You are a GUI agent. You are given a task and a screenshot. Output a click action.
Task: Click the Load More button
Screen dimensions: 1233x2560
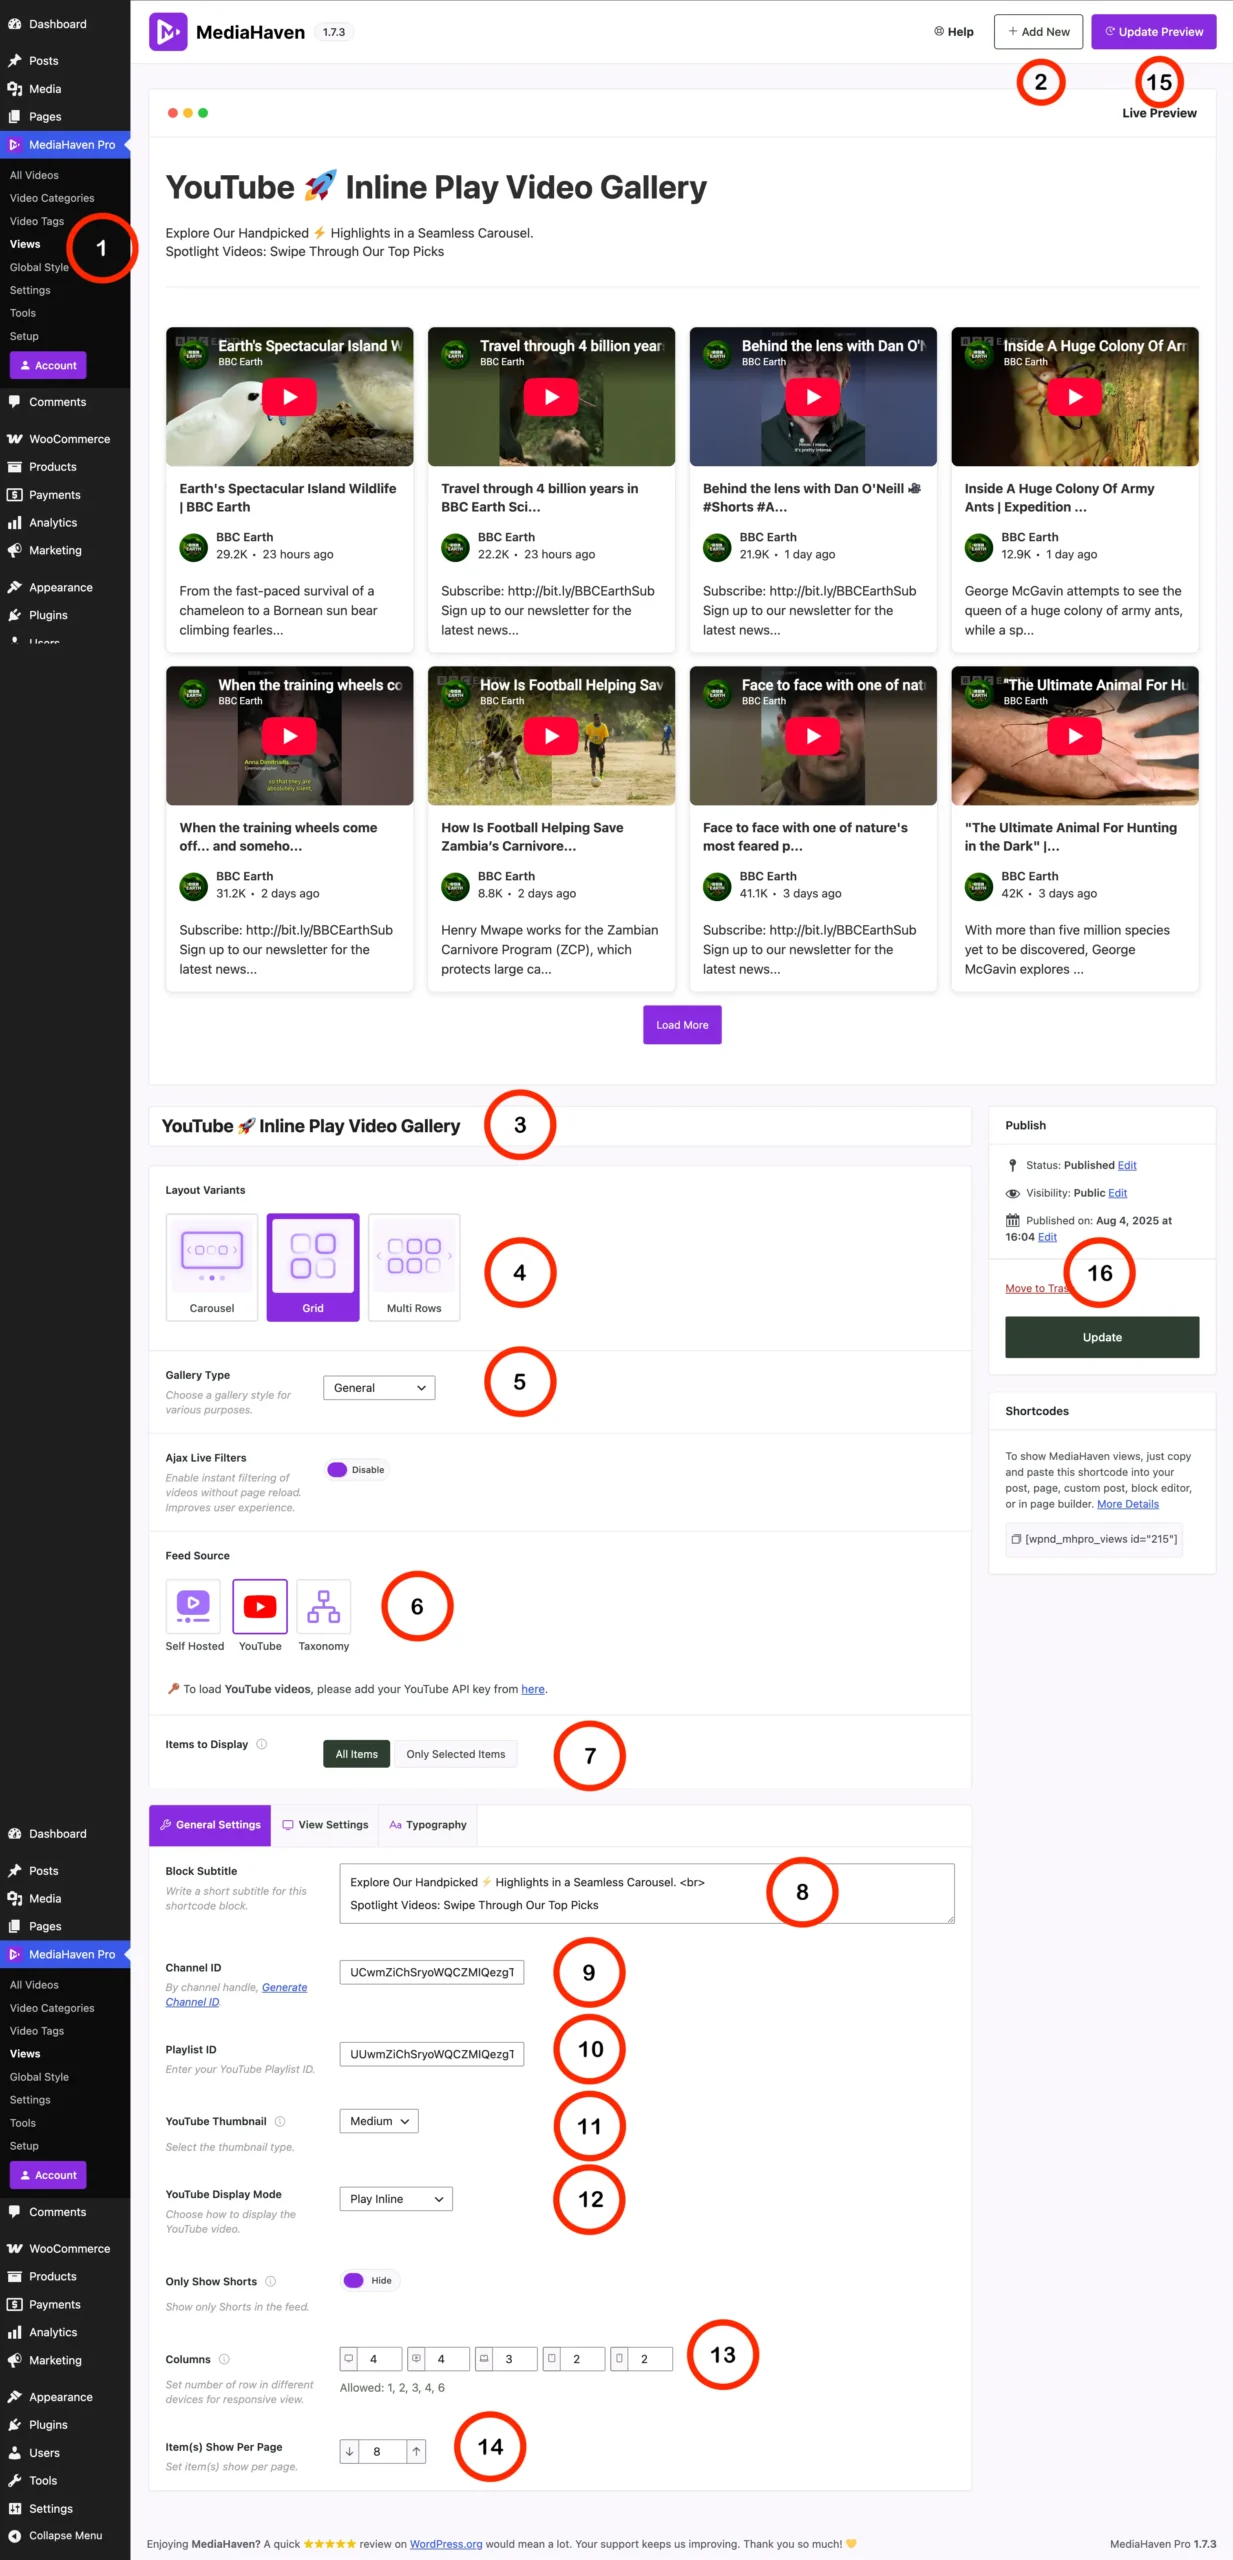coord(682,1025)
